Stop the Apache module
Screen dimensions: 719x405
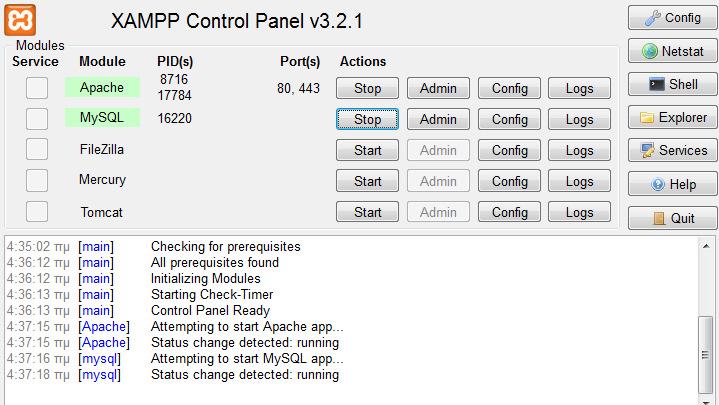(367, 88)
